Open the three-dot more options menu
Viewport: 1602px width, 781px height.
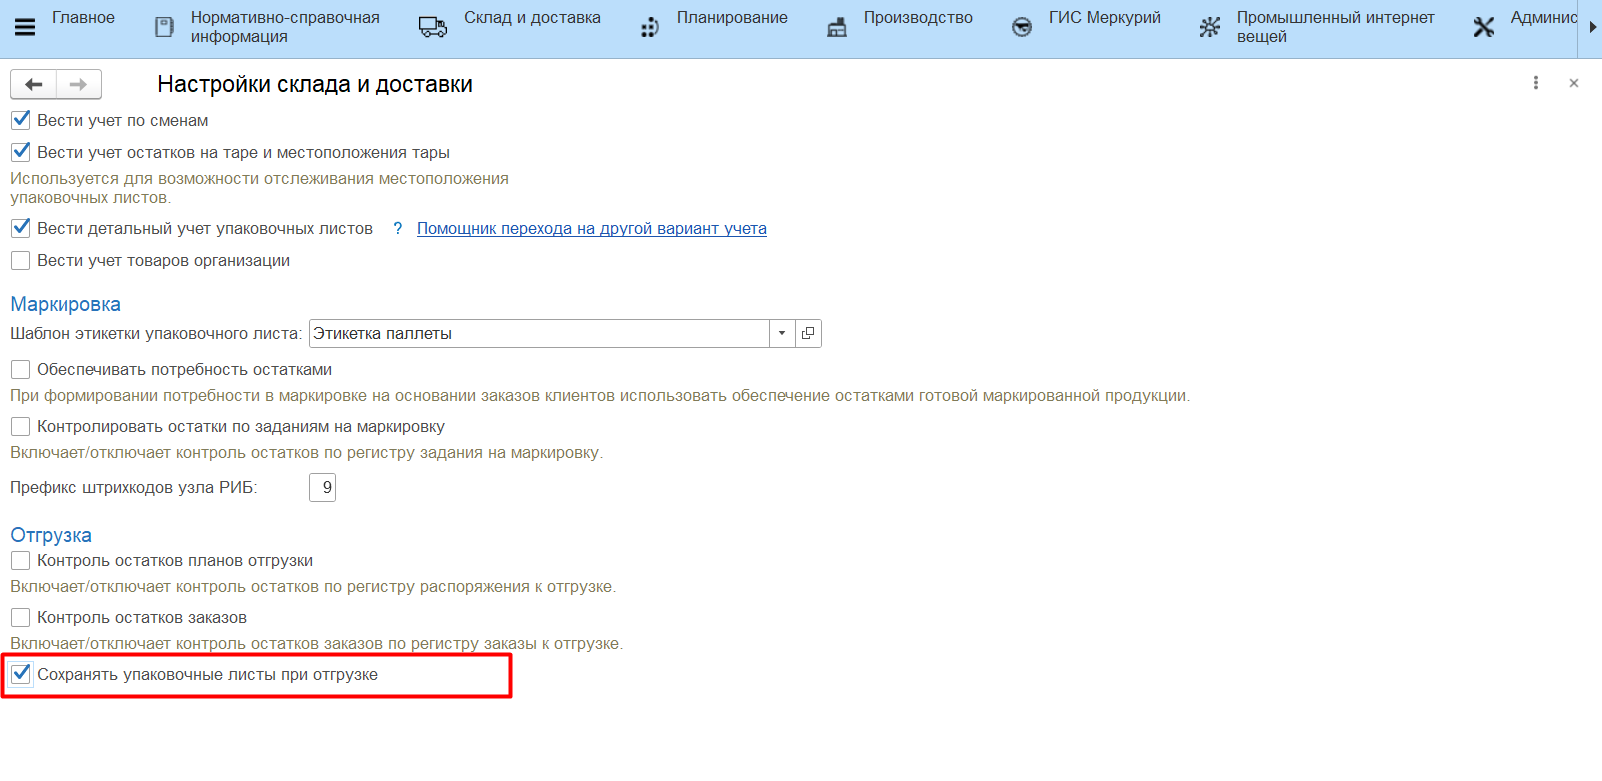(1536, 83)
